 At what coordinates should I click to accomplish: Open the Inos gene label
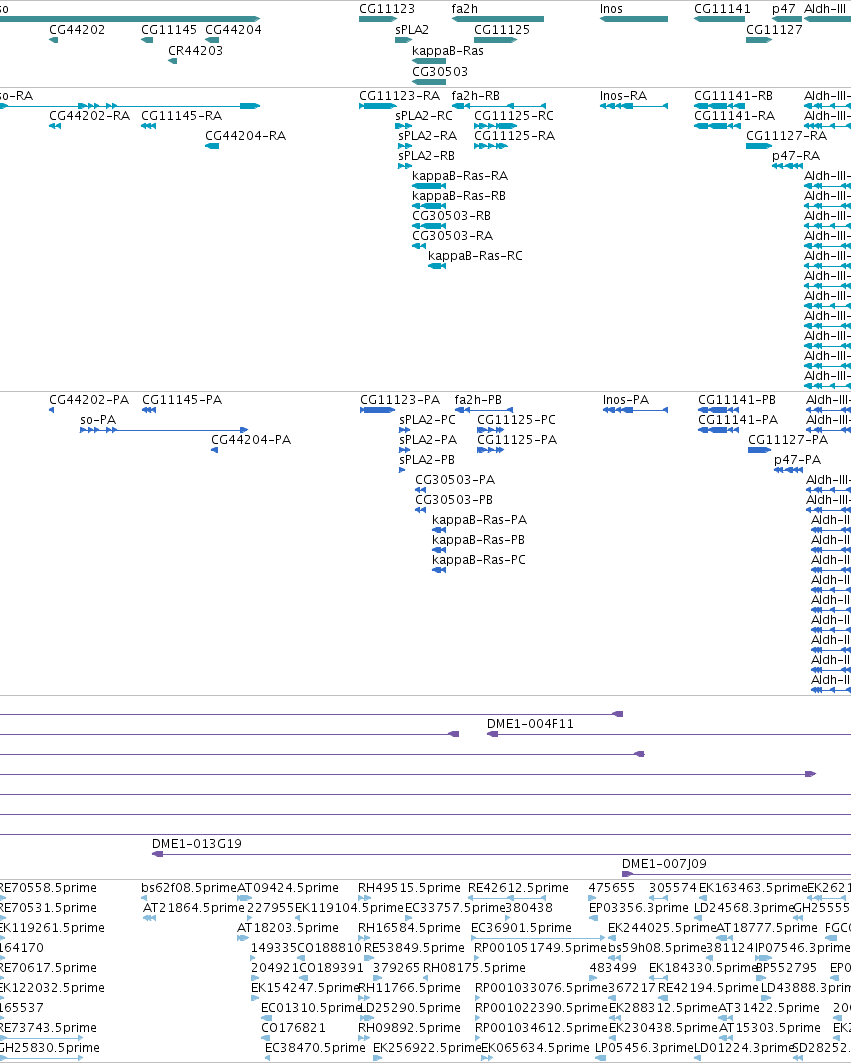611,9
